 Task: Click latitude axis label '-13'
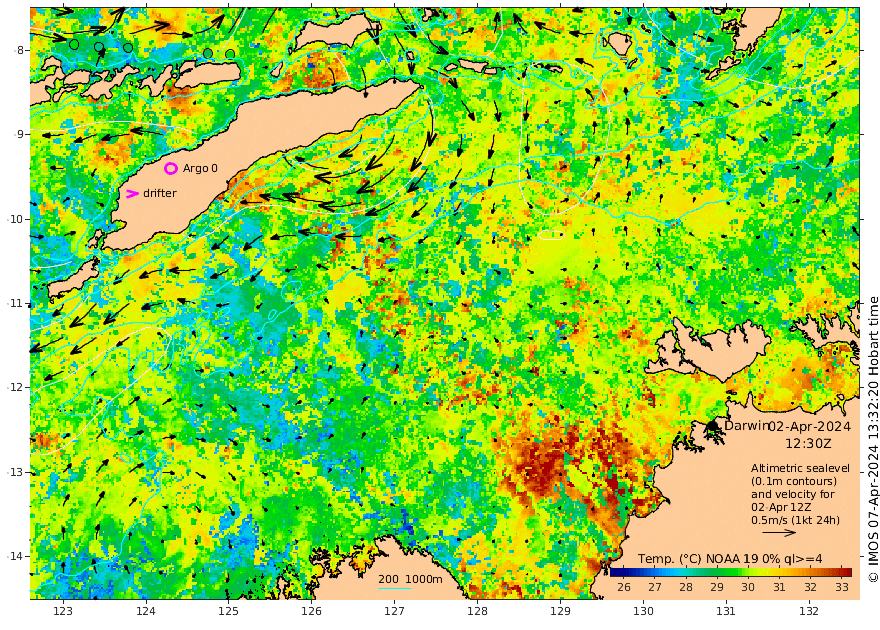point(15,472)
